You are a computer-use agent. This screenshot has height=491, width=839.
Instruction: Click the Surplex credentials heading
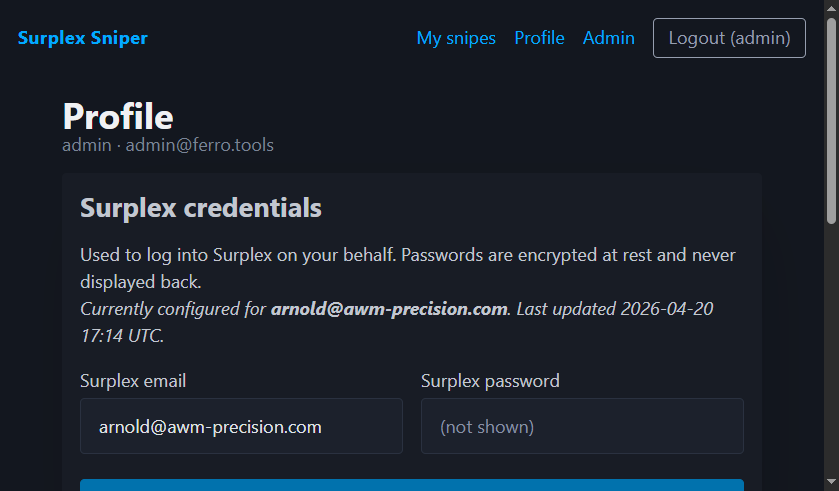tap(201, 208)
